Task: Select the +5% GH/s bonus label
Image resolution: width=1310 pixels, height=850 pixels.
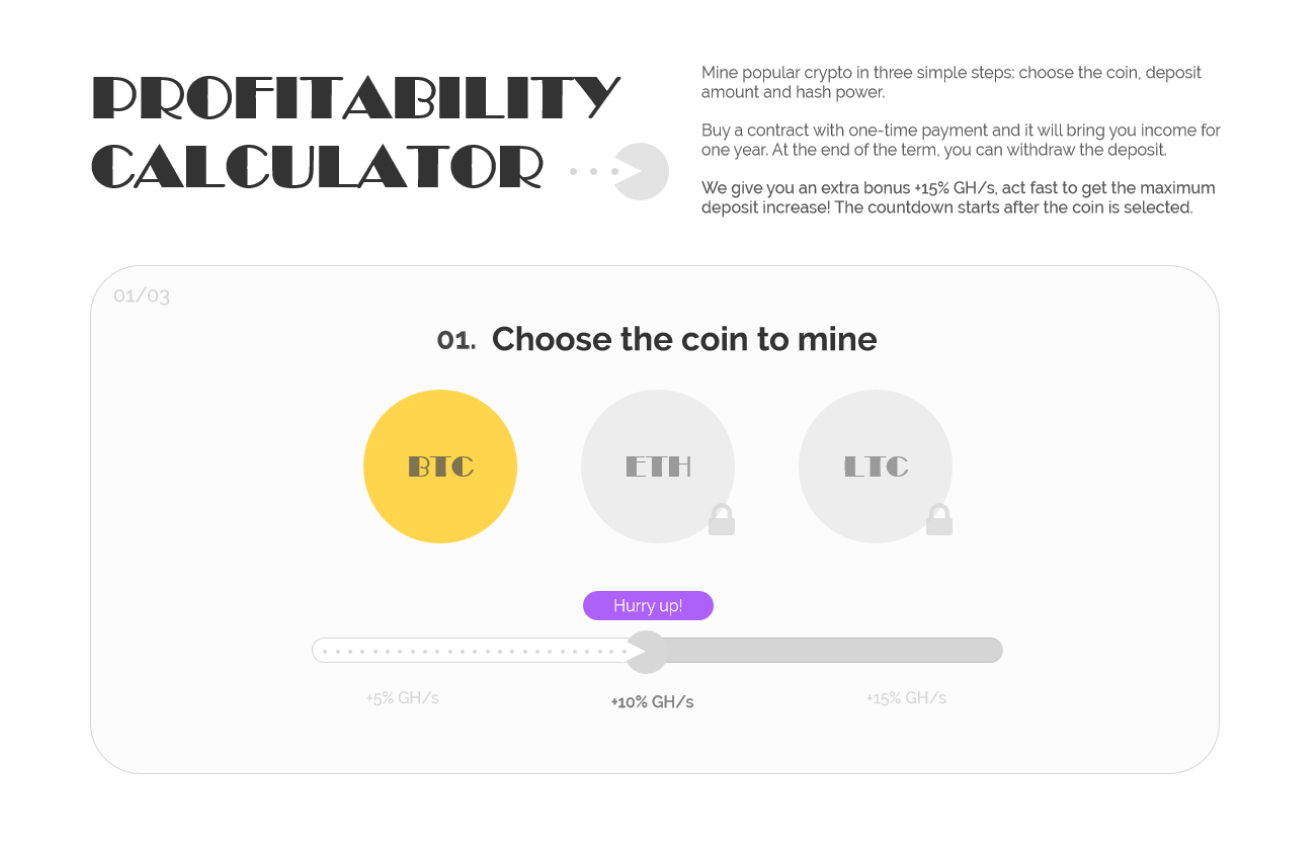Action: click(402, 698)
